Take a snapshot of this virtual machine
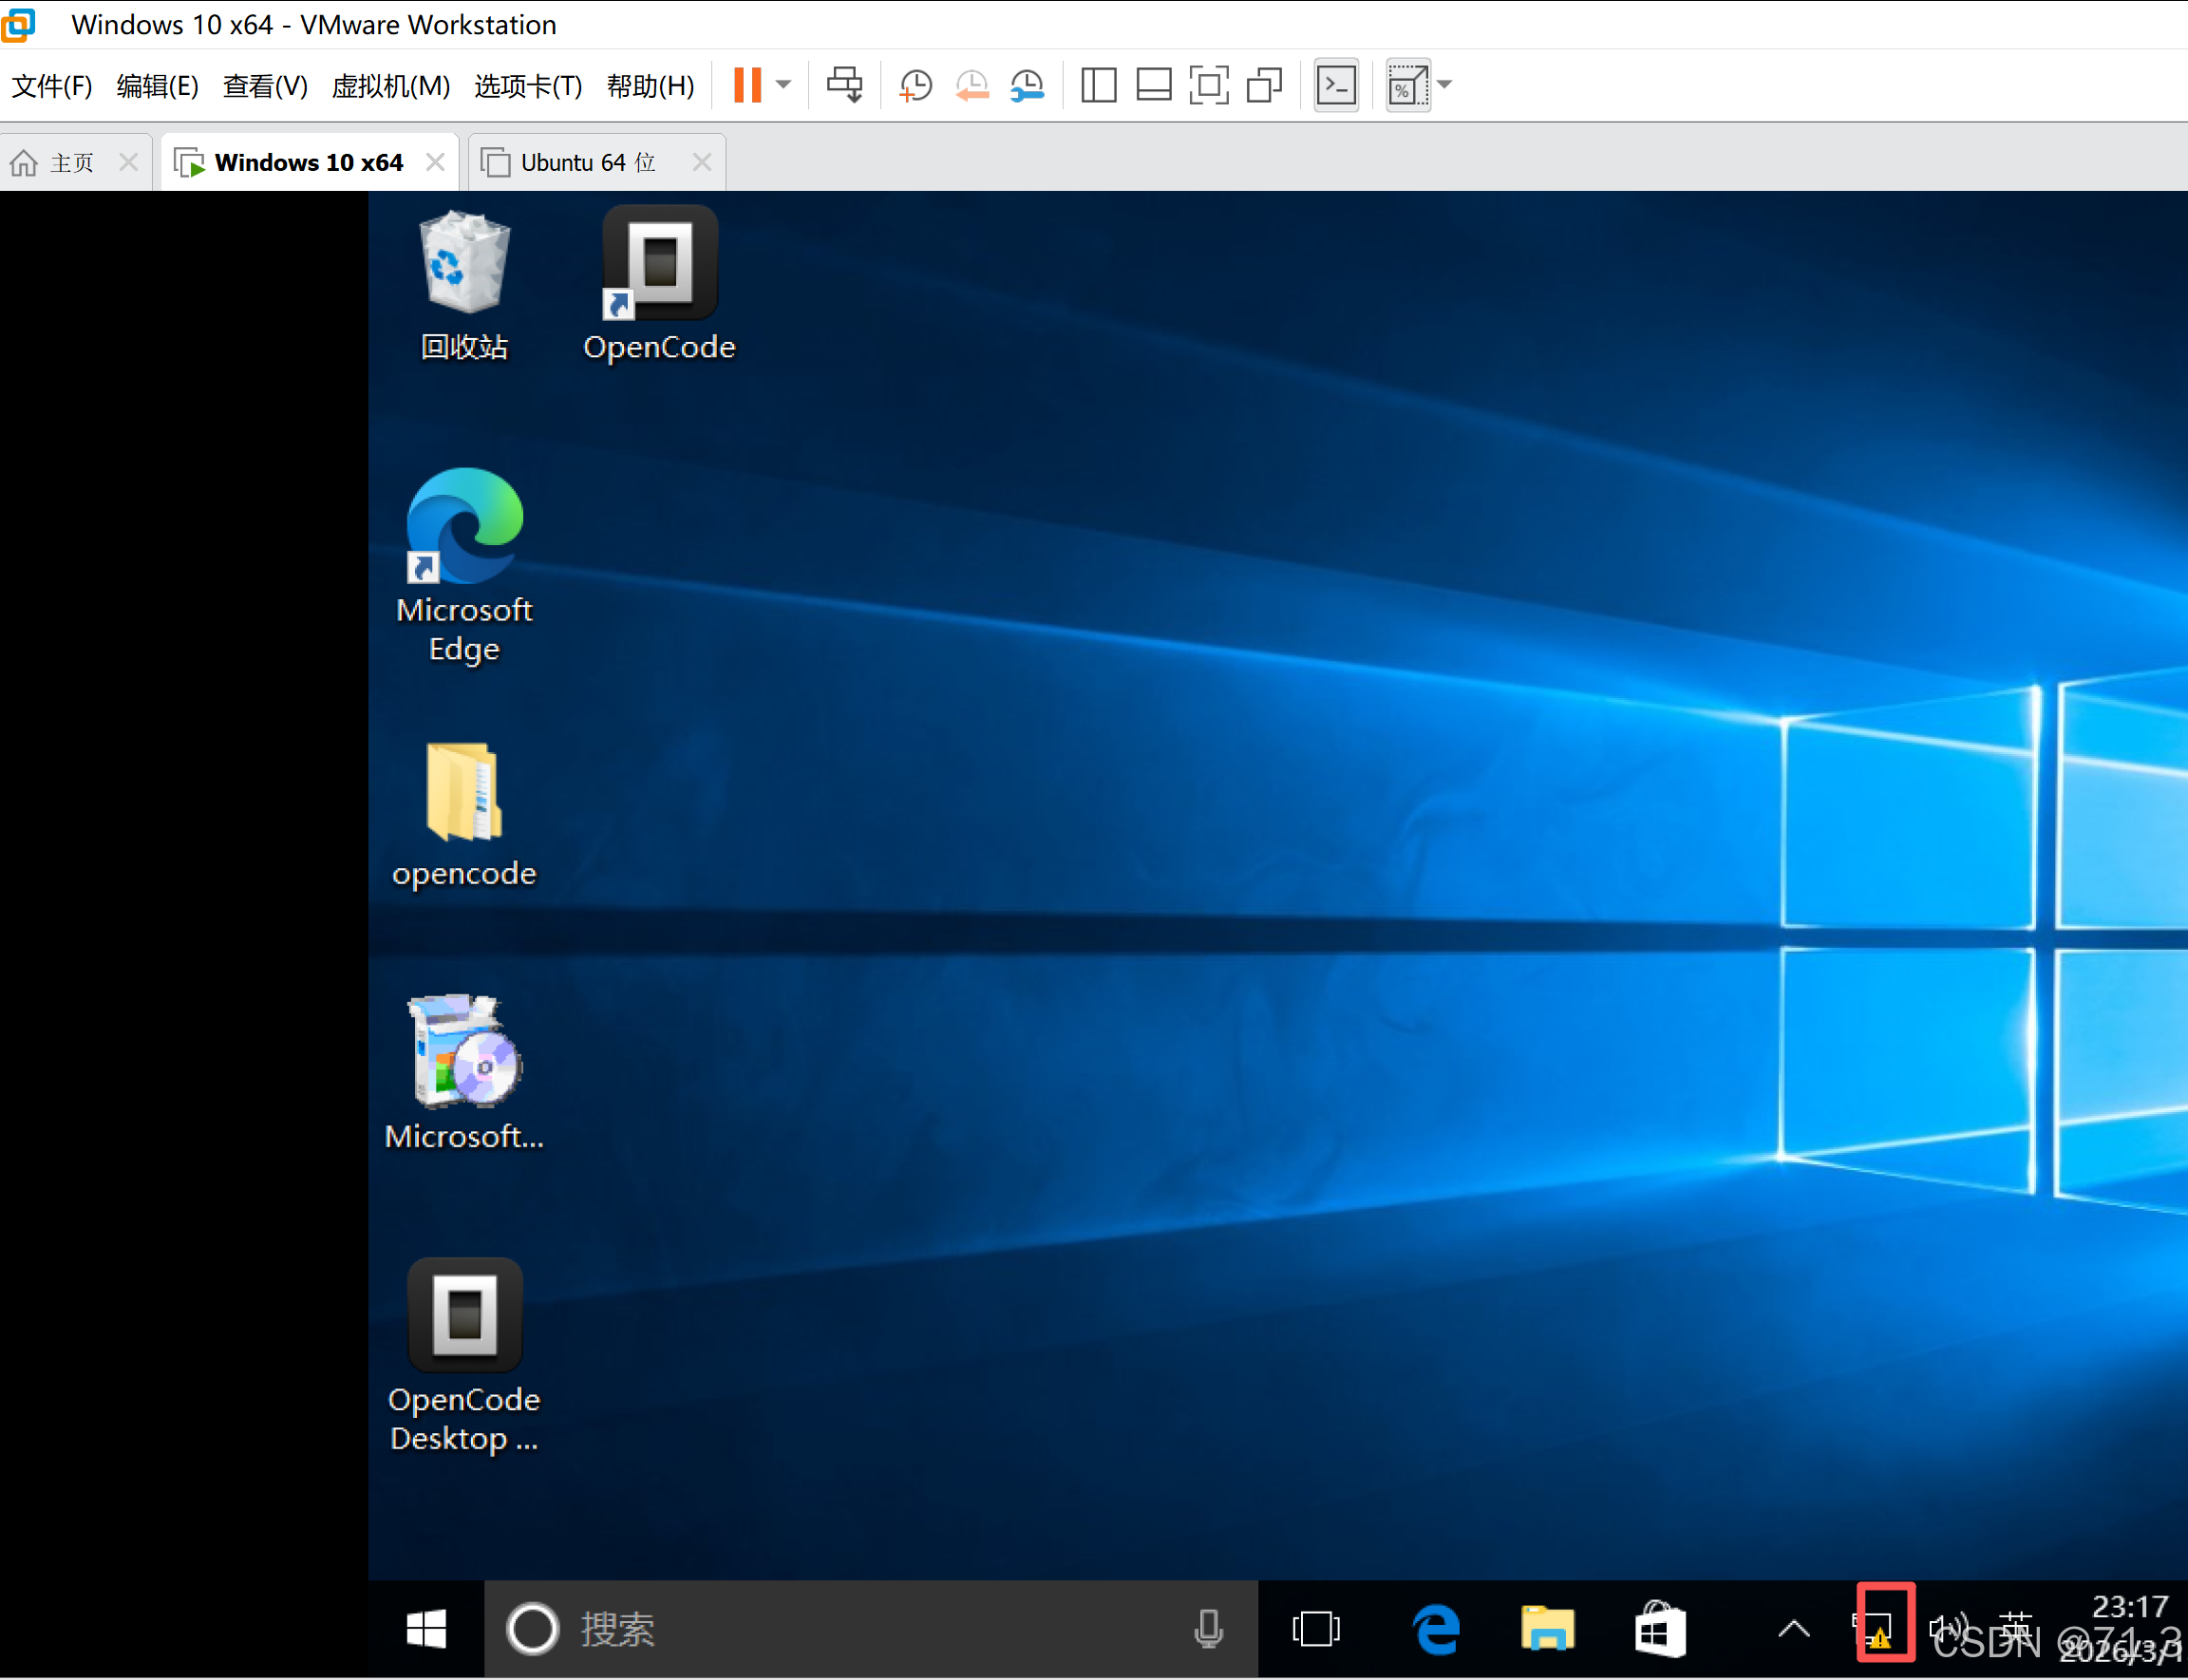Viewport: 2188px width, 1680px height. pos(915,85)
